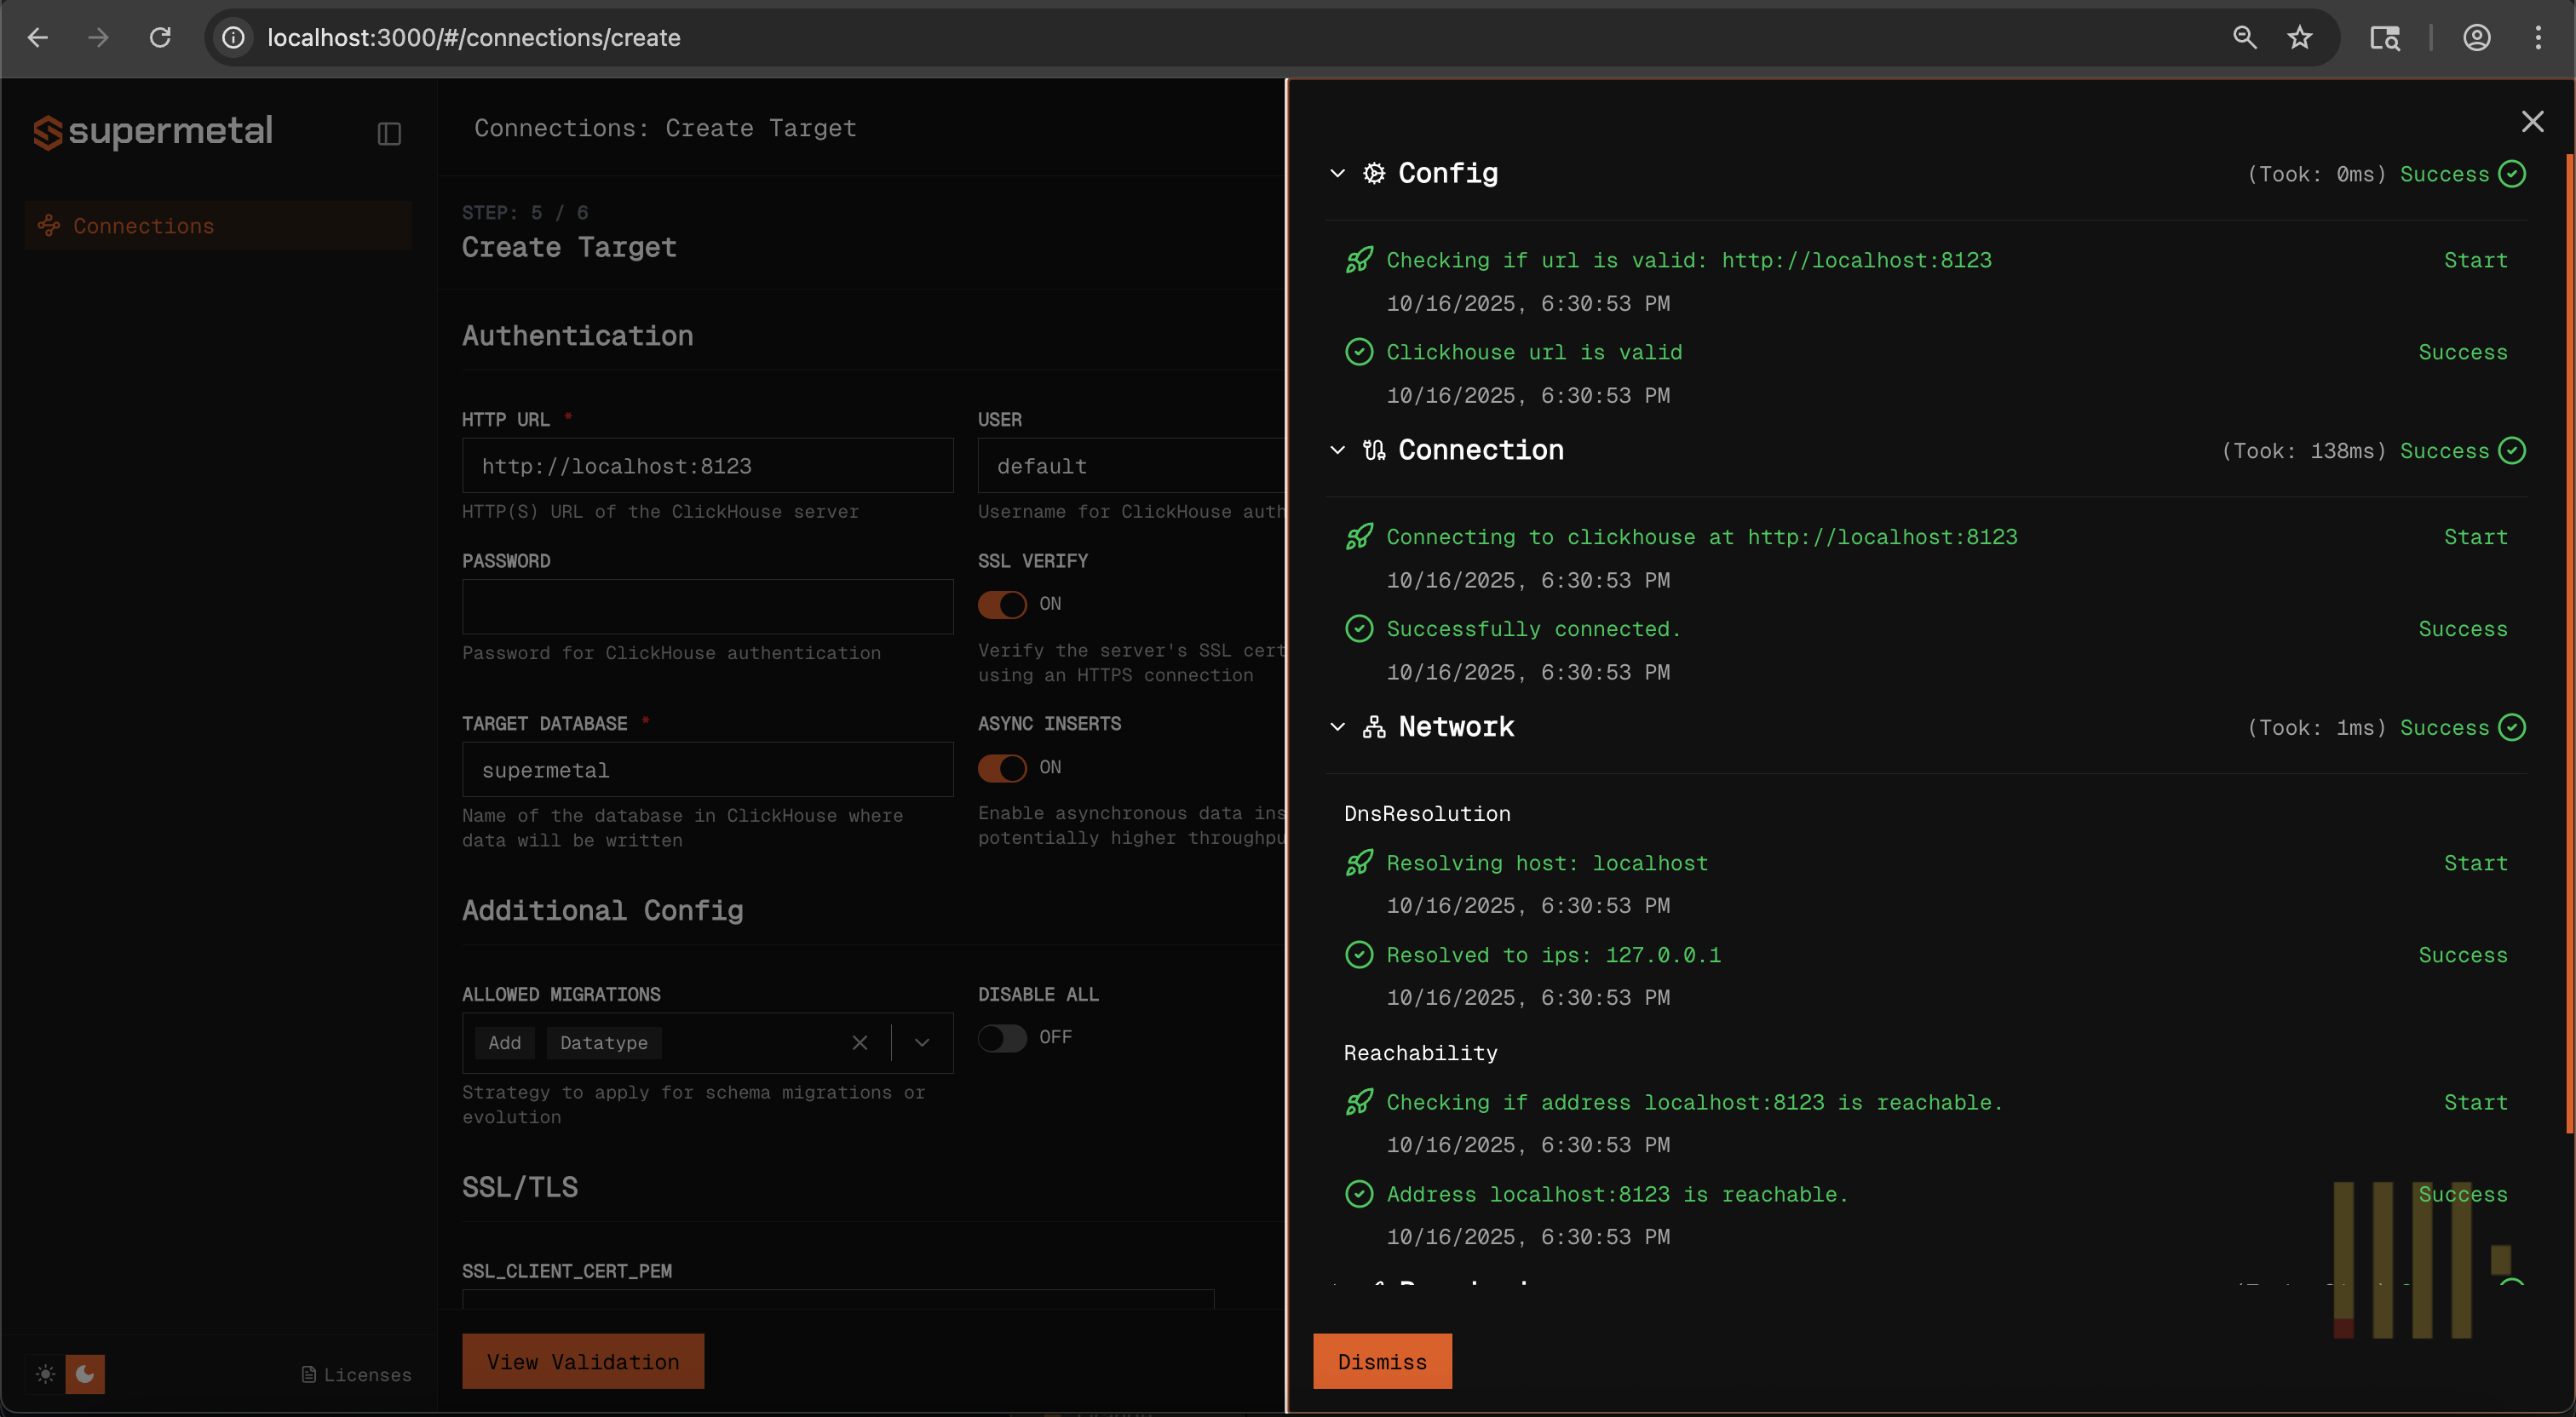The image size is (2576, 1417).
Task: Click inside the Target Database field
Action: (x=707, y=769)
